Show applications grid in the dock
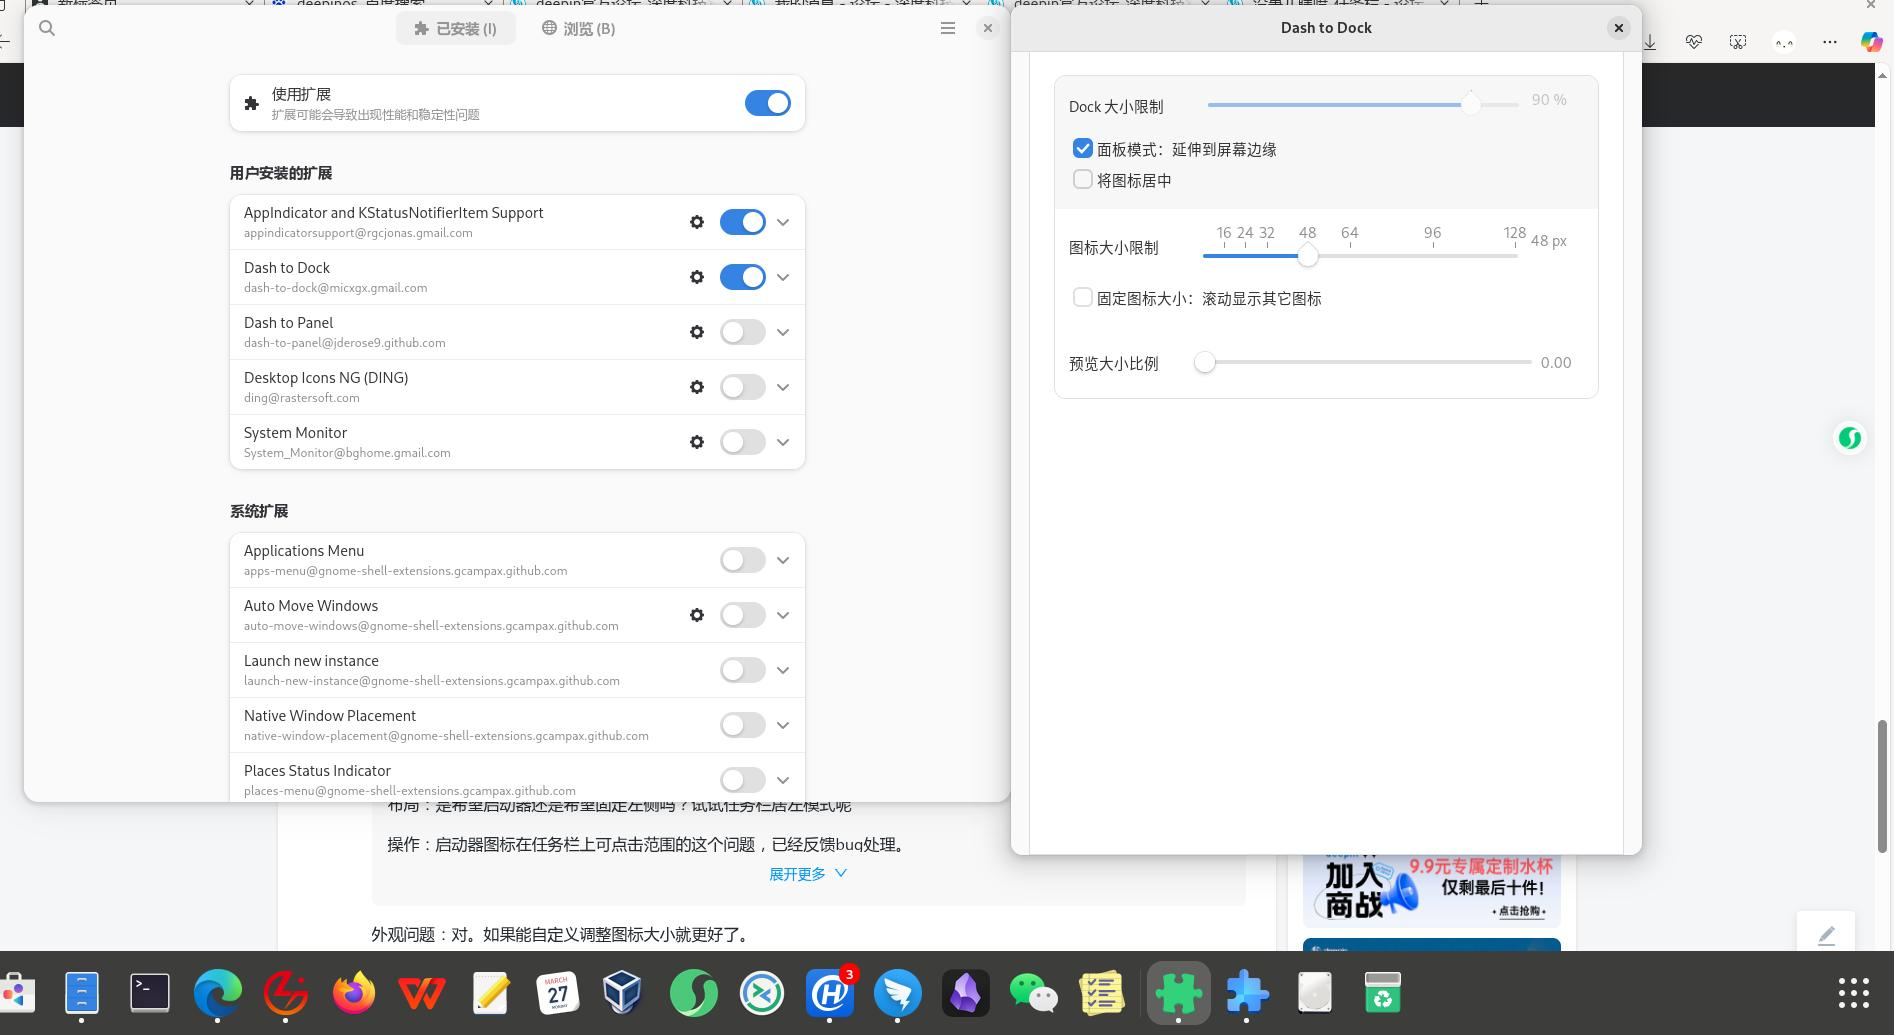This screenshot has width=1894, height=1035. pyautogui.click(x=1854, y=993)
